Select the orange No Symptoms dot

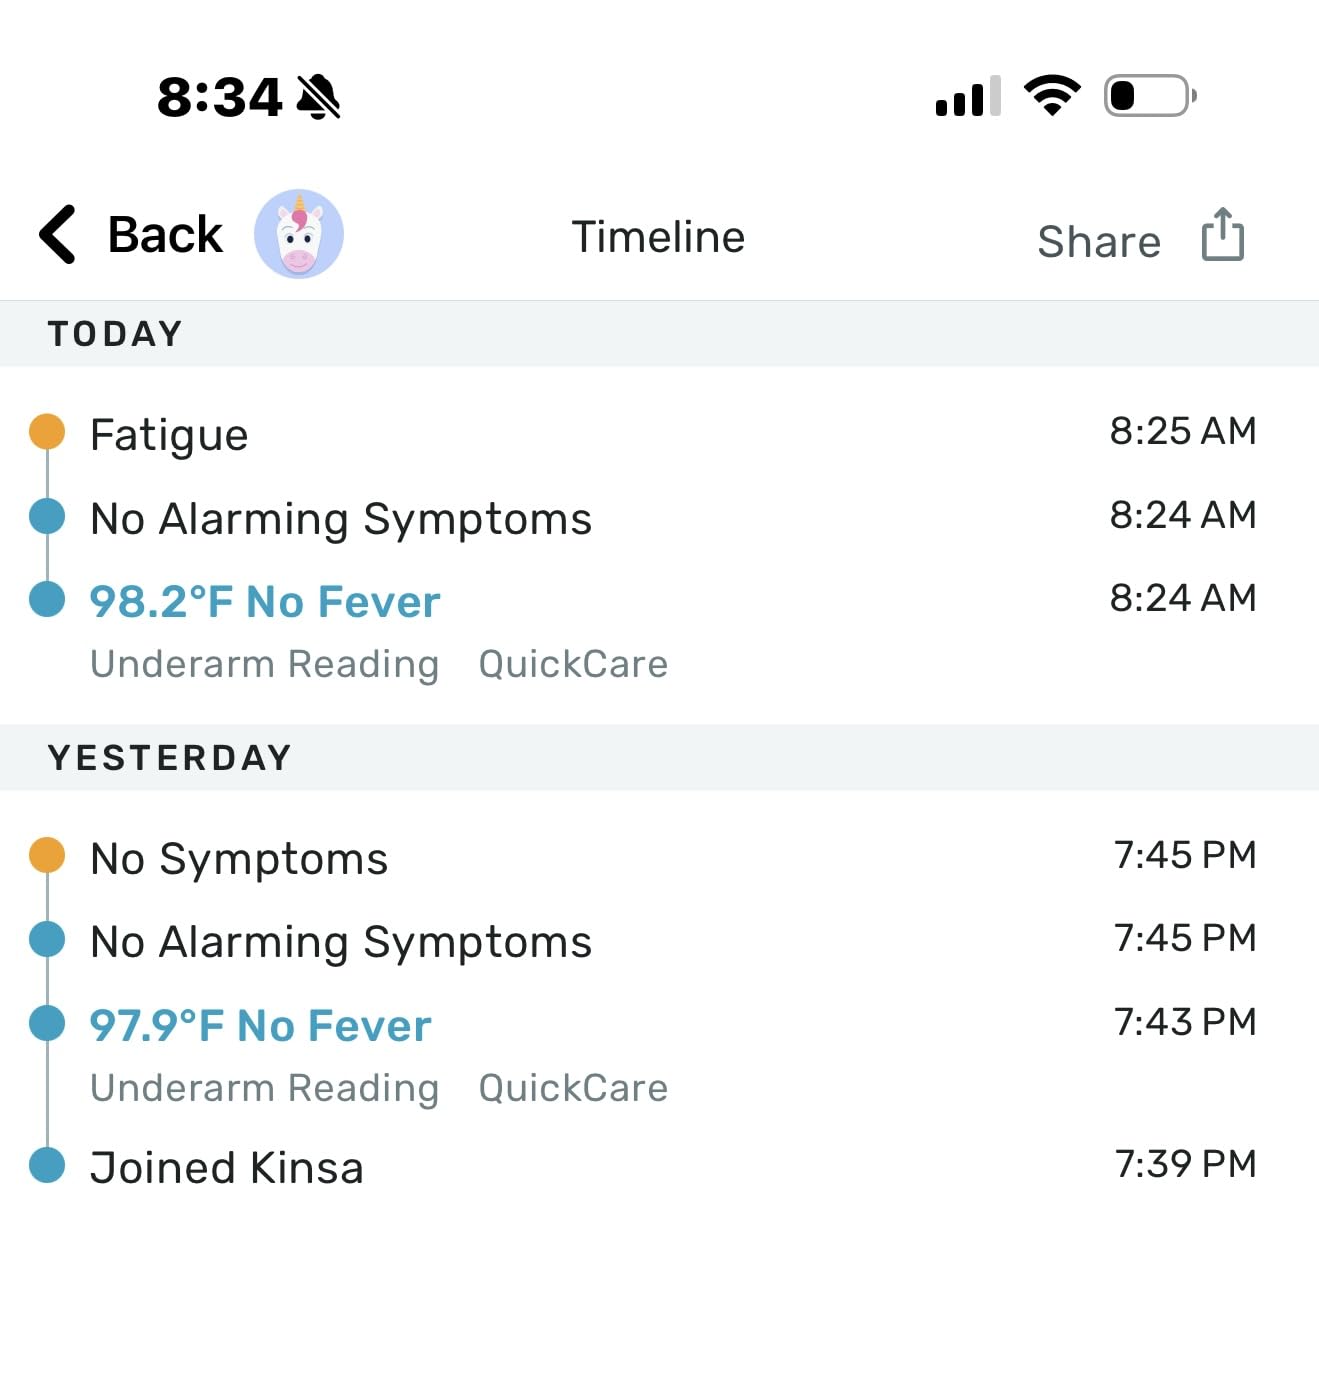point(47,856)
